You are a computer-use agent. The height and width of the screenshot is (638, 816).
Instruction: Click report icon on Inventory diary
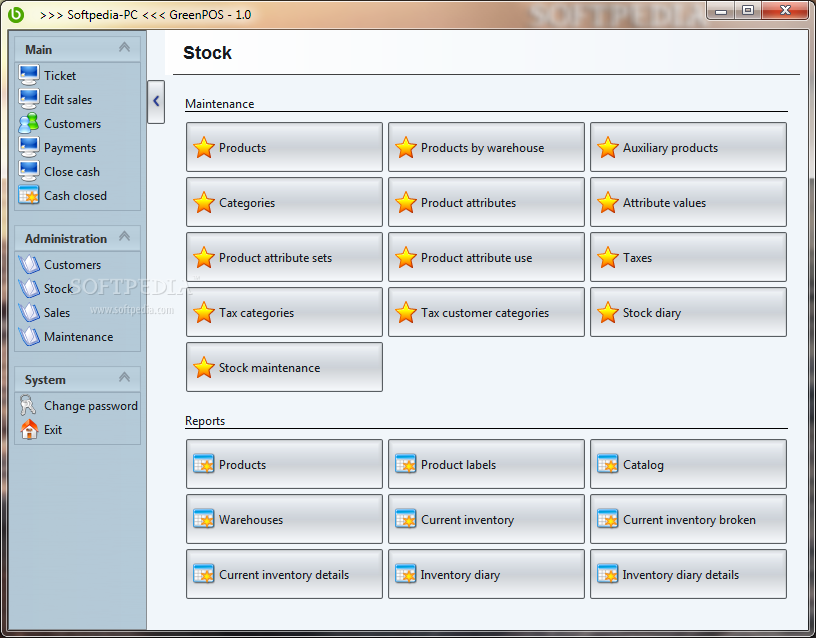(x=405, y=574)
